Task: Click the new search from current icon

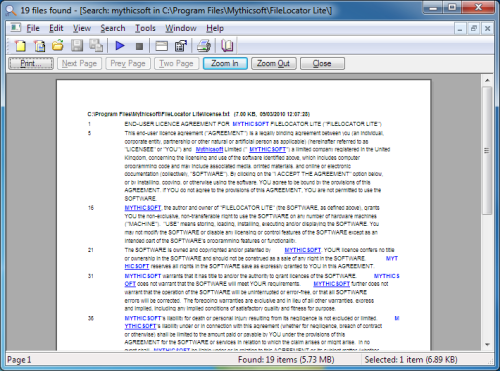Action: tap(40, 46)
